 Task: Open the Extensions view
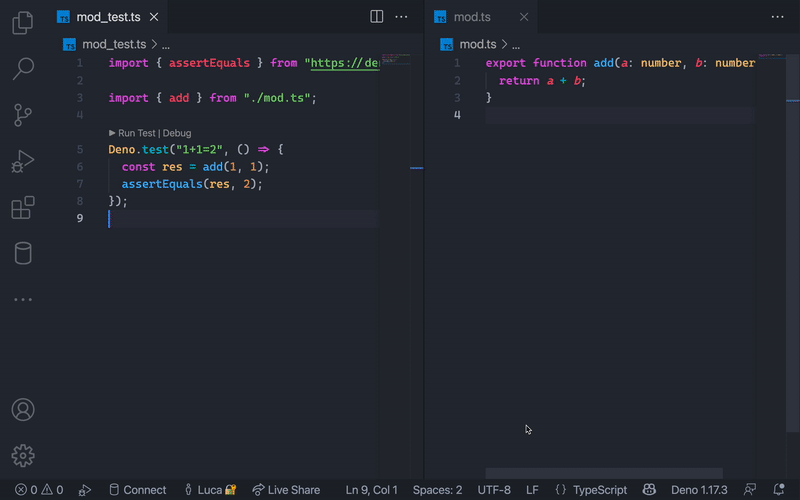point(22,207)
